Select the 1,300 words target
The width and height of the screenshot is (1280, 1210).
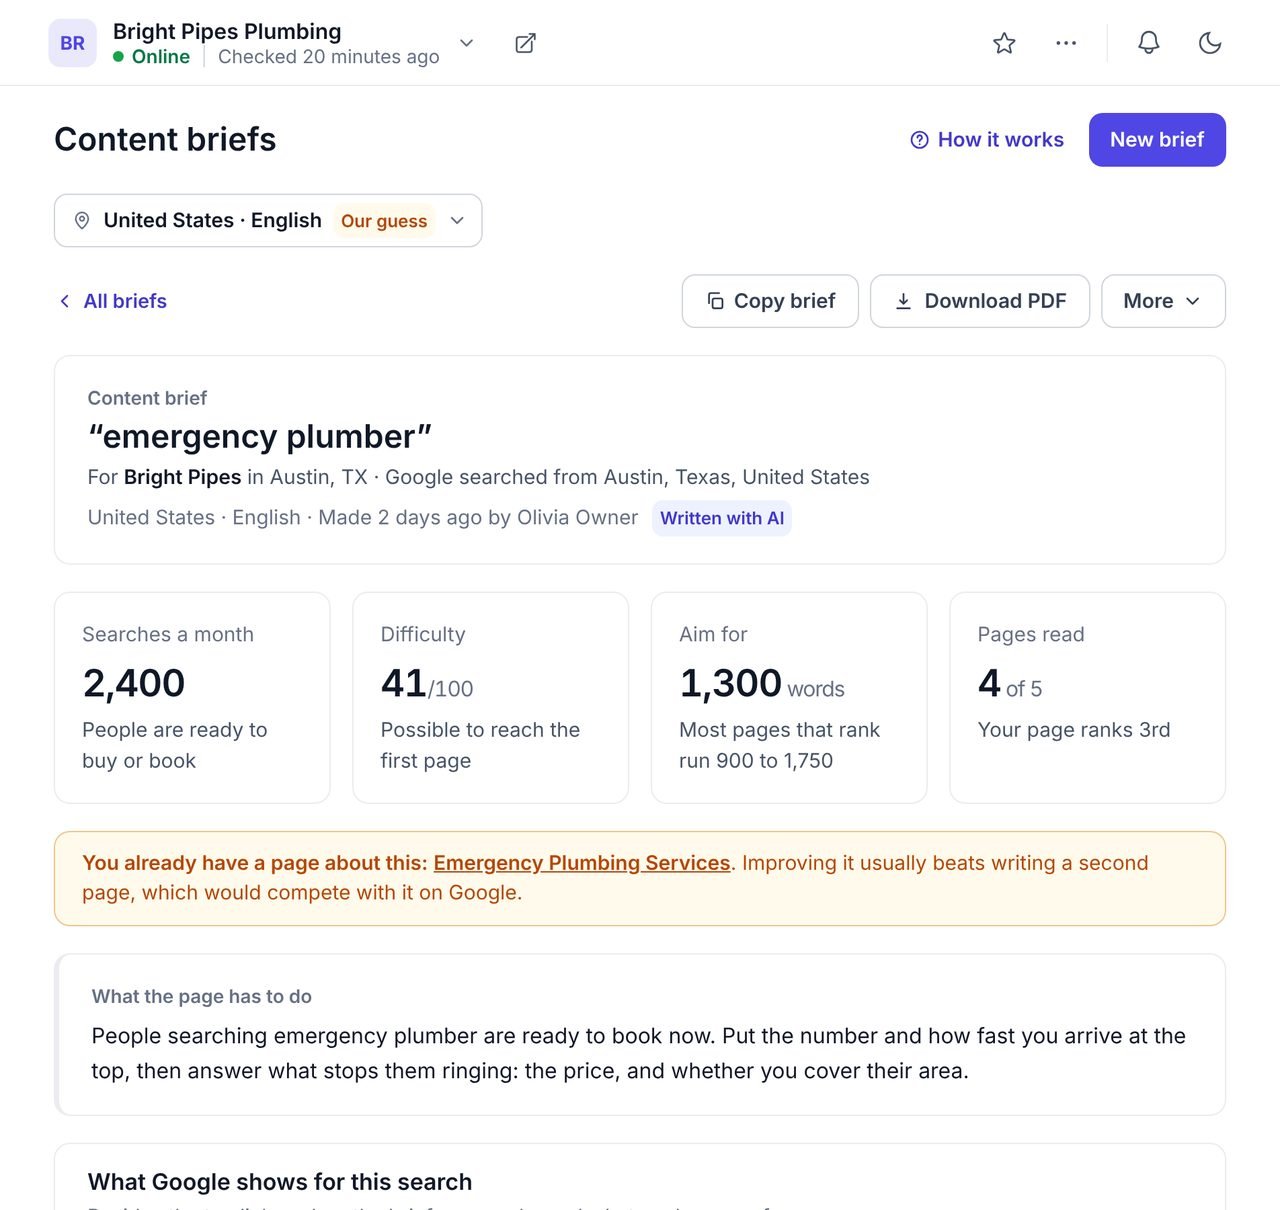pos(762,684)
